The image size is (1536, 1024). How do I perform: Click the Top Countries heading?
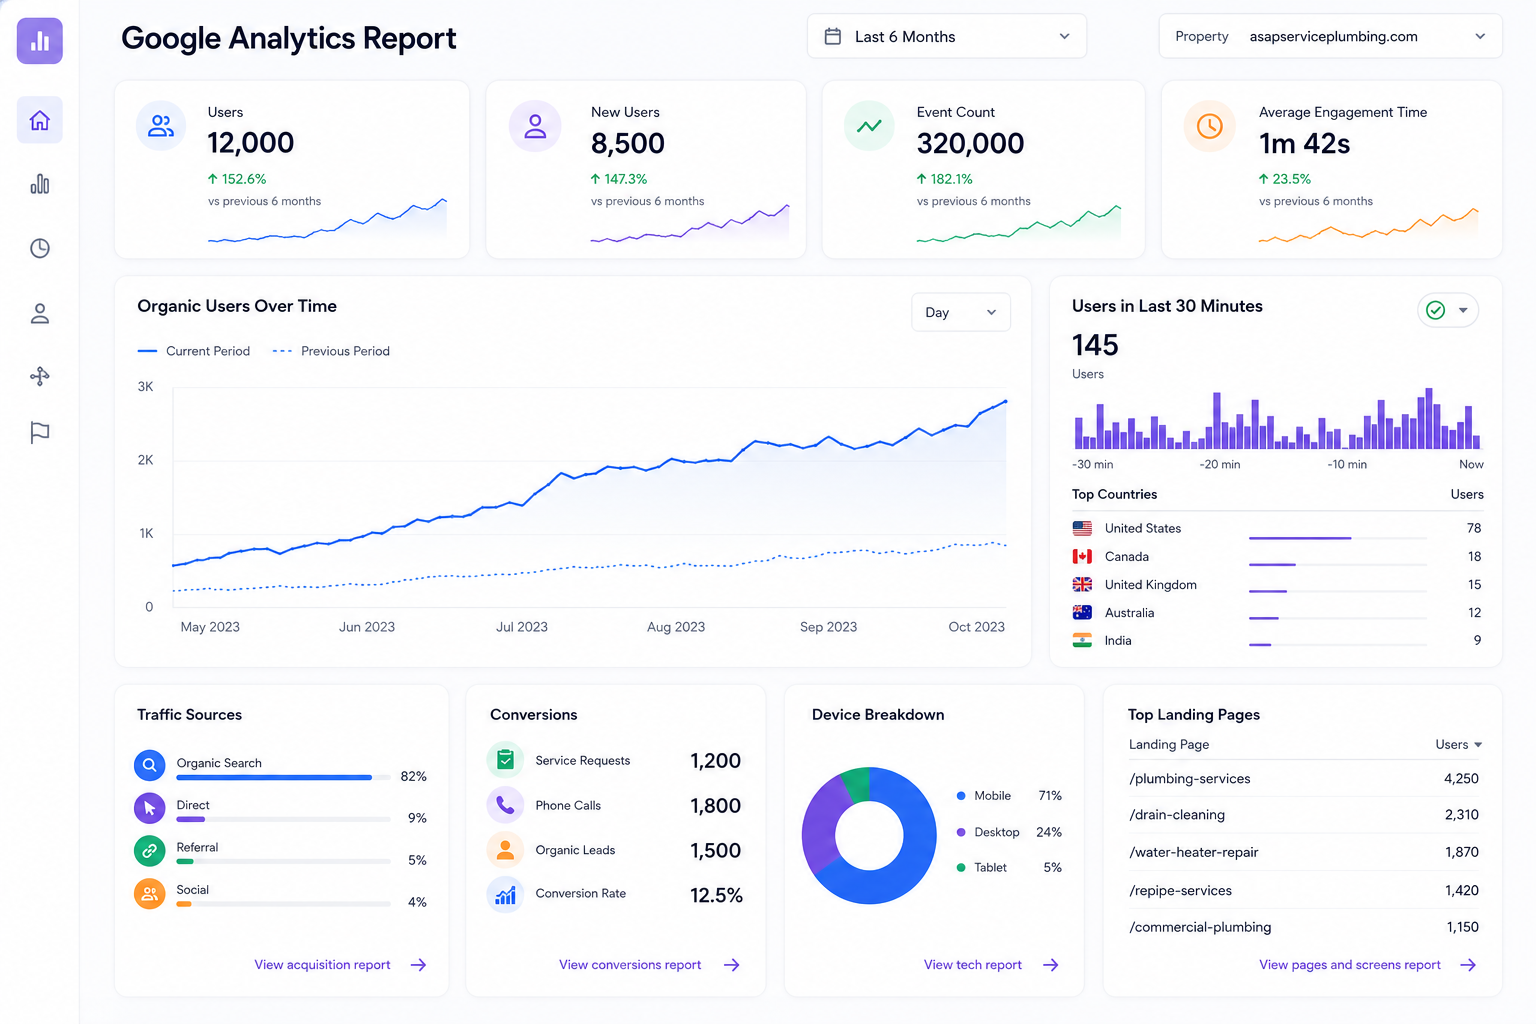point(1114,494)
